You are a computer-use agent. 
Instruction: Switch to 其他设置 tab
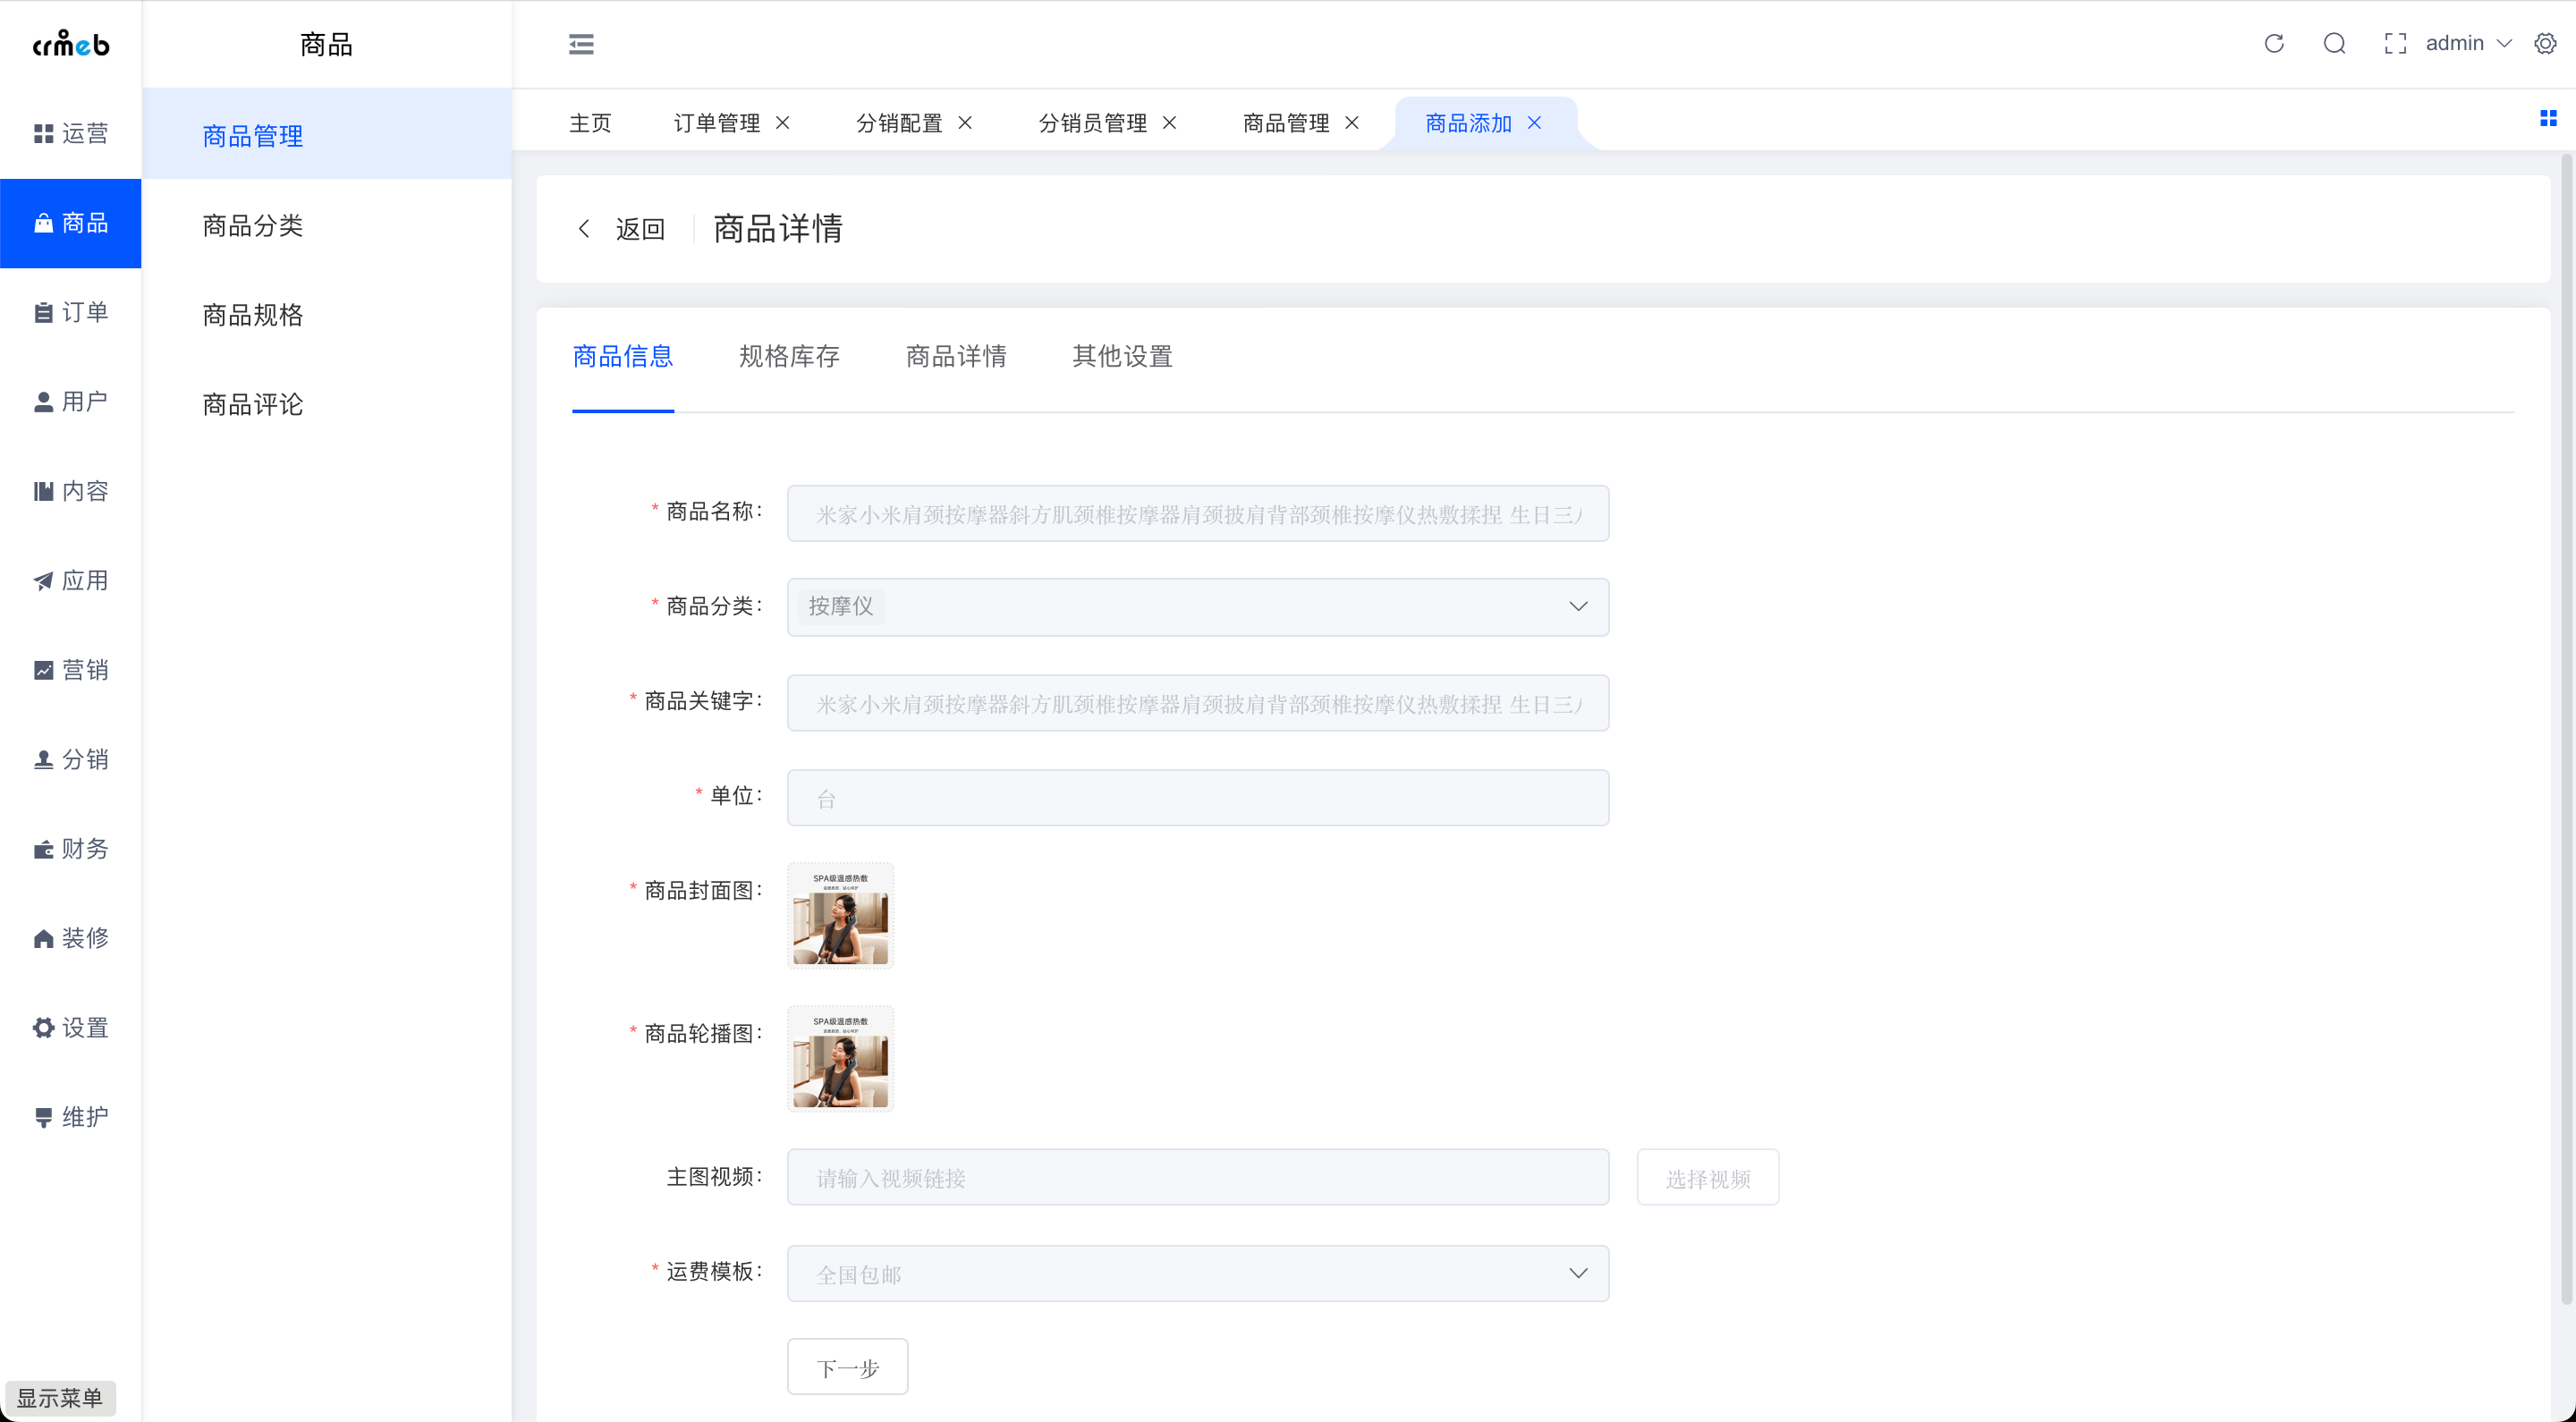1121,356
